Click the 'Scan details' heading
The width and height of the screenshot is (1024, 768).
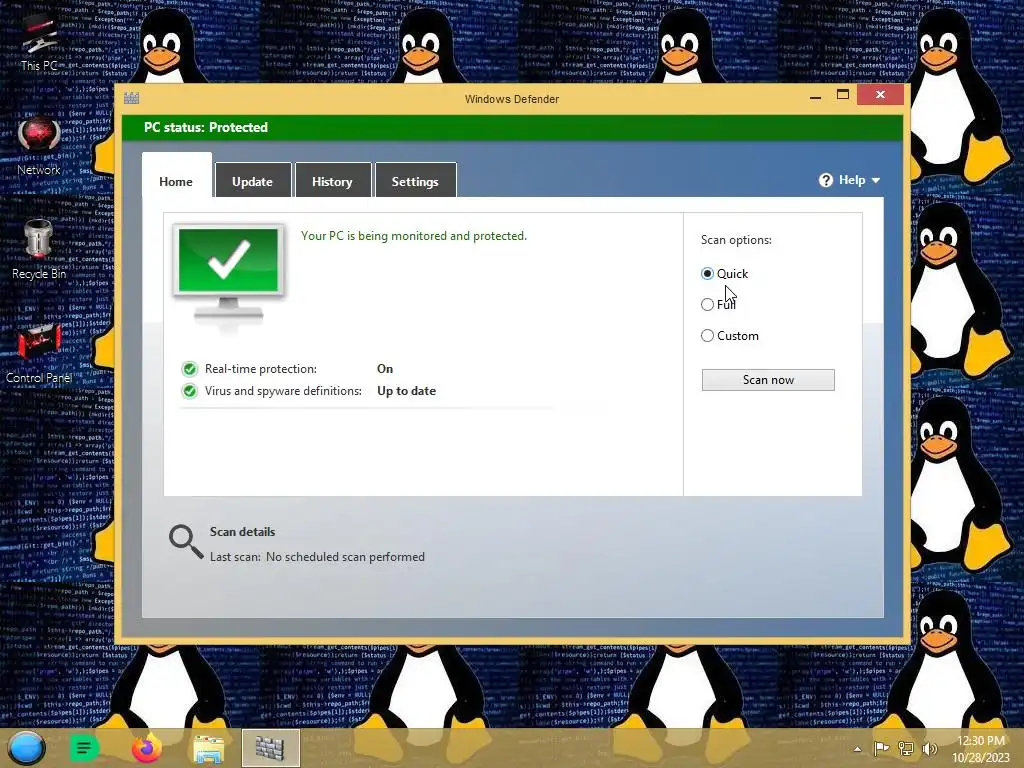(x=242, y=532)
